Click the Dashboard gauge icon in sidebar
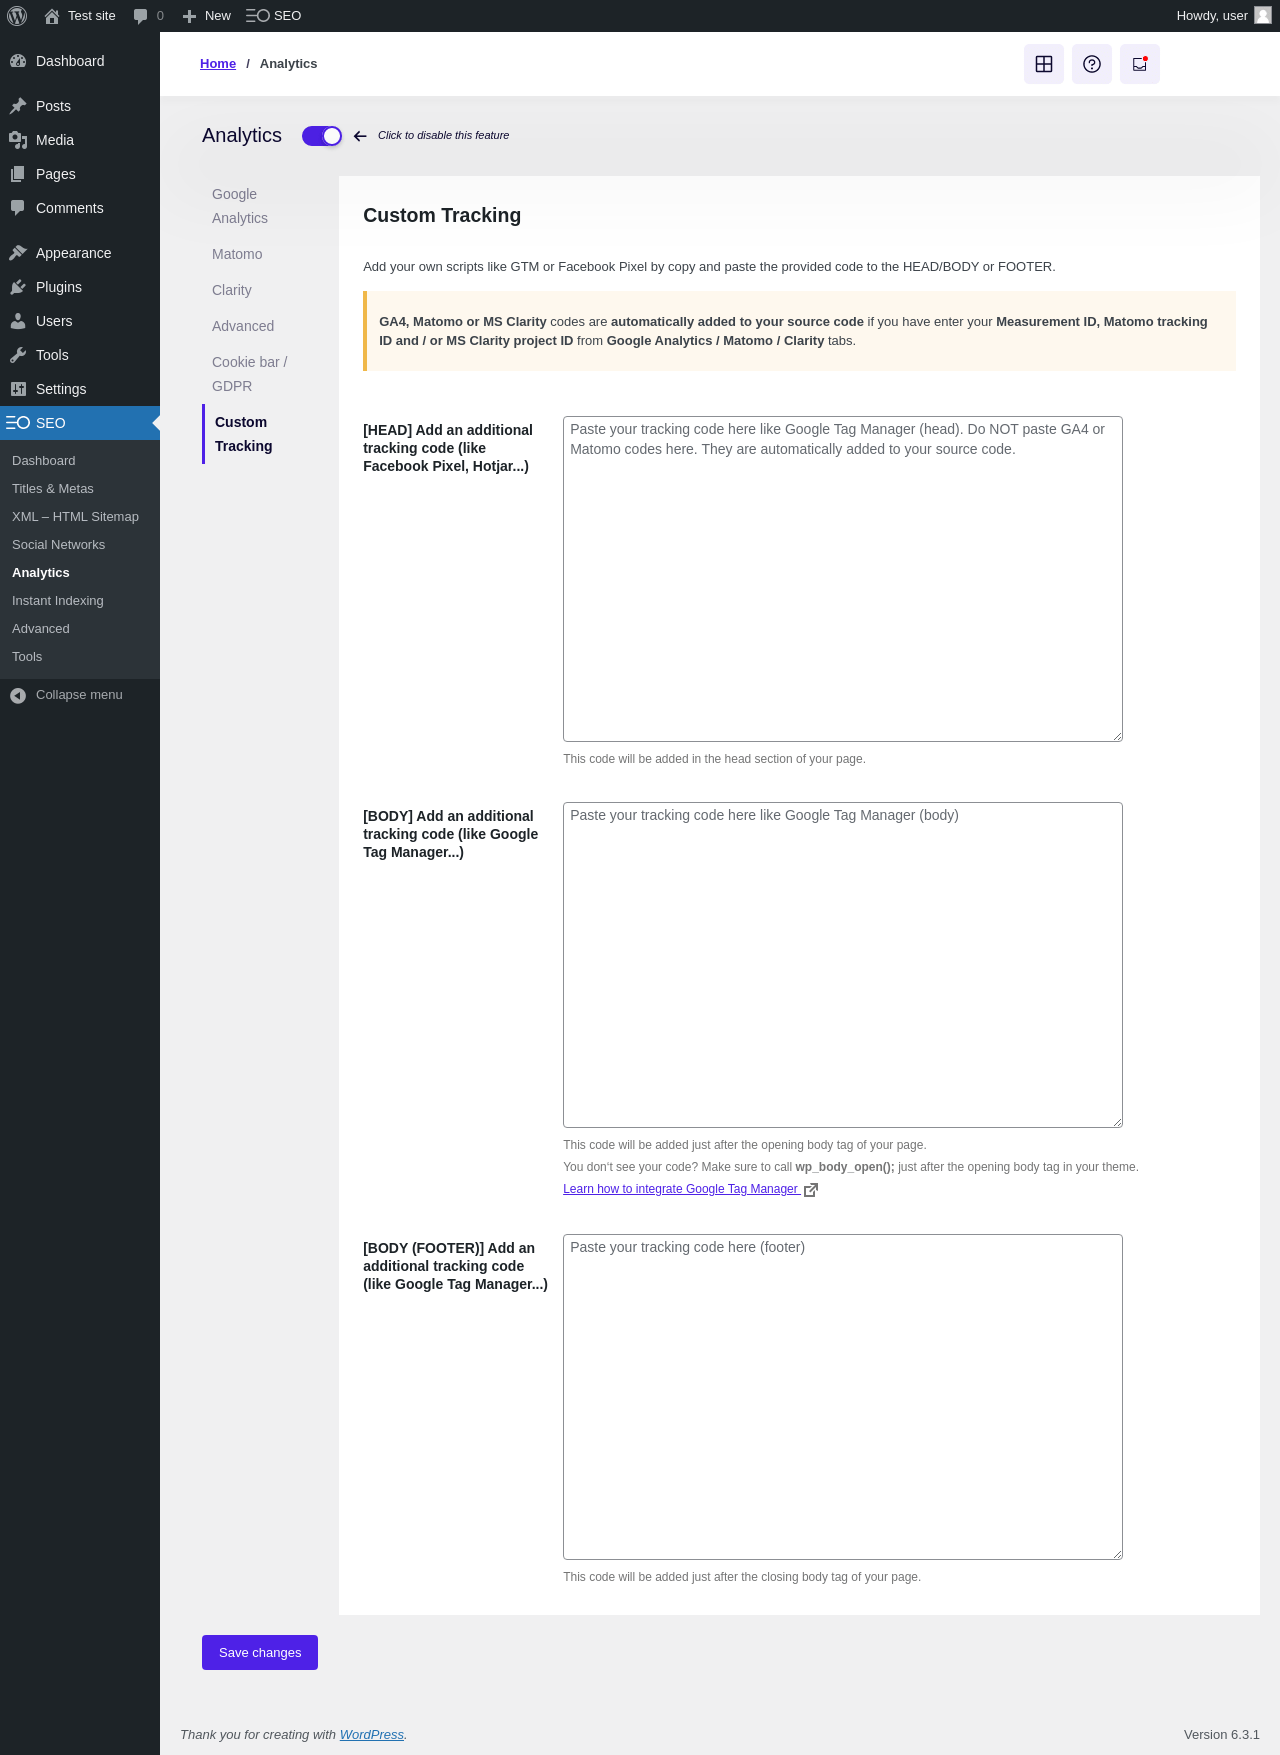Image resolution: width=1280 pixels, height=1755 pixels. pos(18,61)
